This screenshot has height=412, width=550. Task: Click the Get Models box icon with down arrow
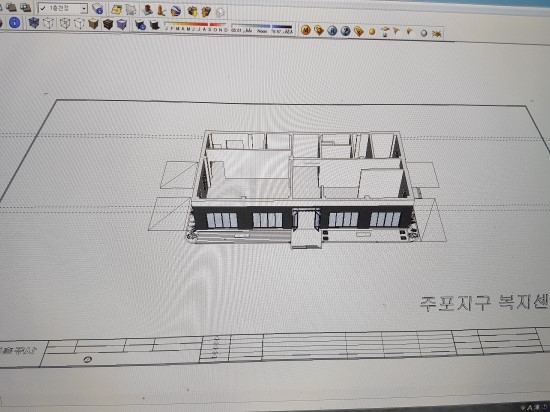click(192, 12)
